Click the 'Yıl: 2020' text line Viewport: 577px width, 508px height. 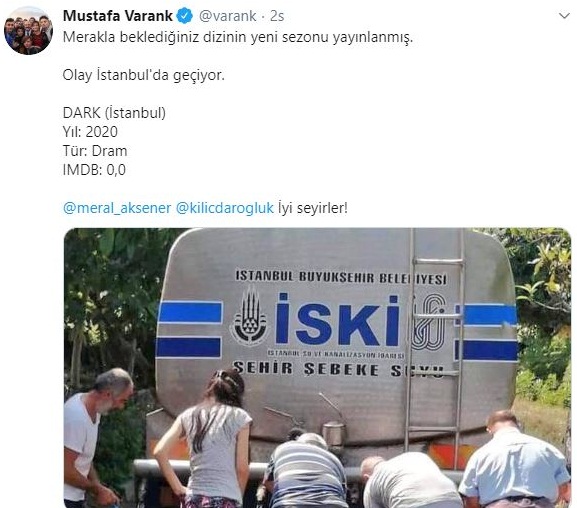[91, 132]
